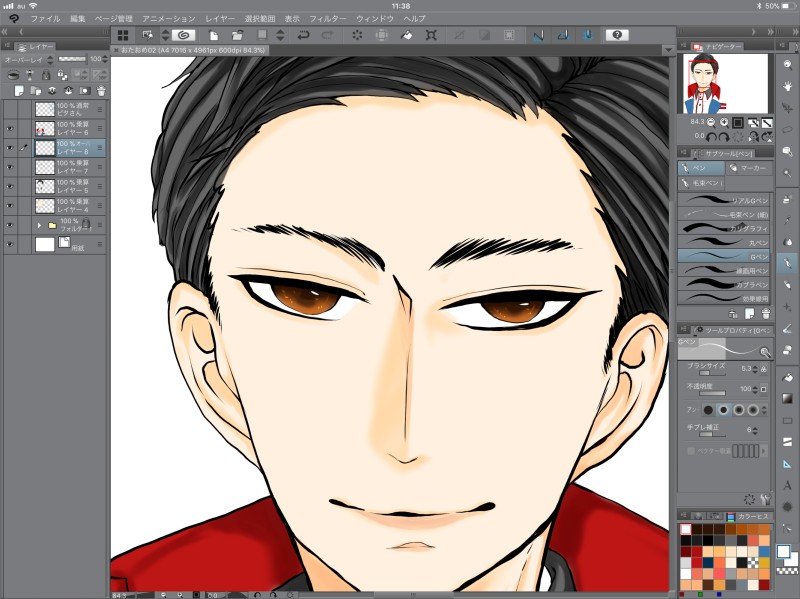Collapse left panel with double-arrow
The height and width of the screenshot is (599, 800).
tap(5, 32)
